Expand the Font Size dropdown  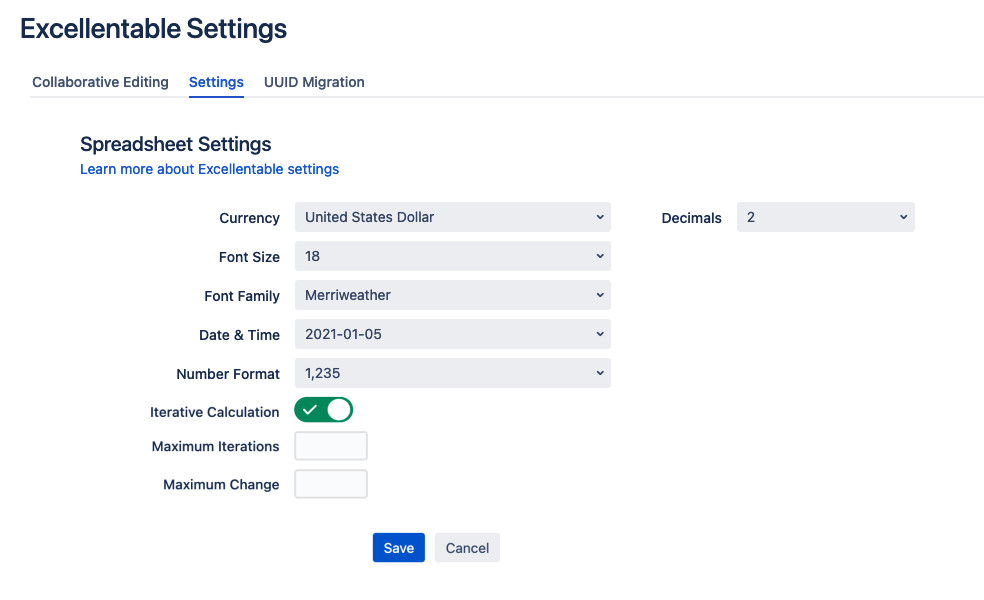(452, 256)
